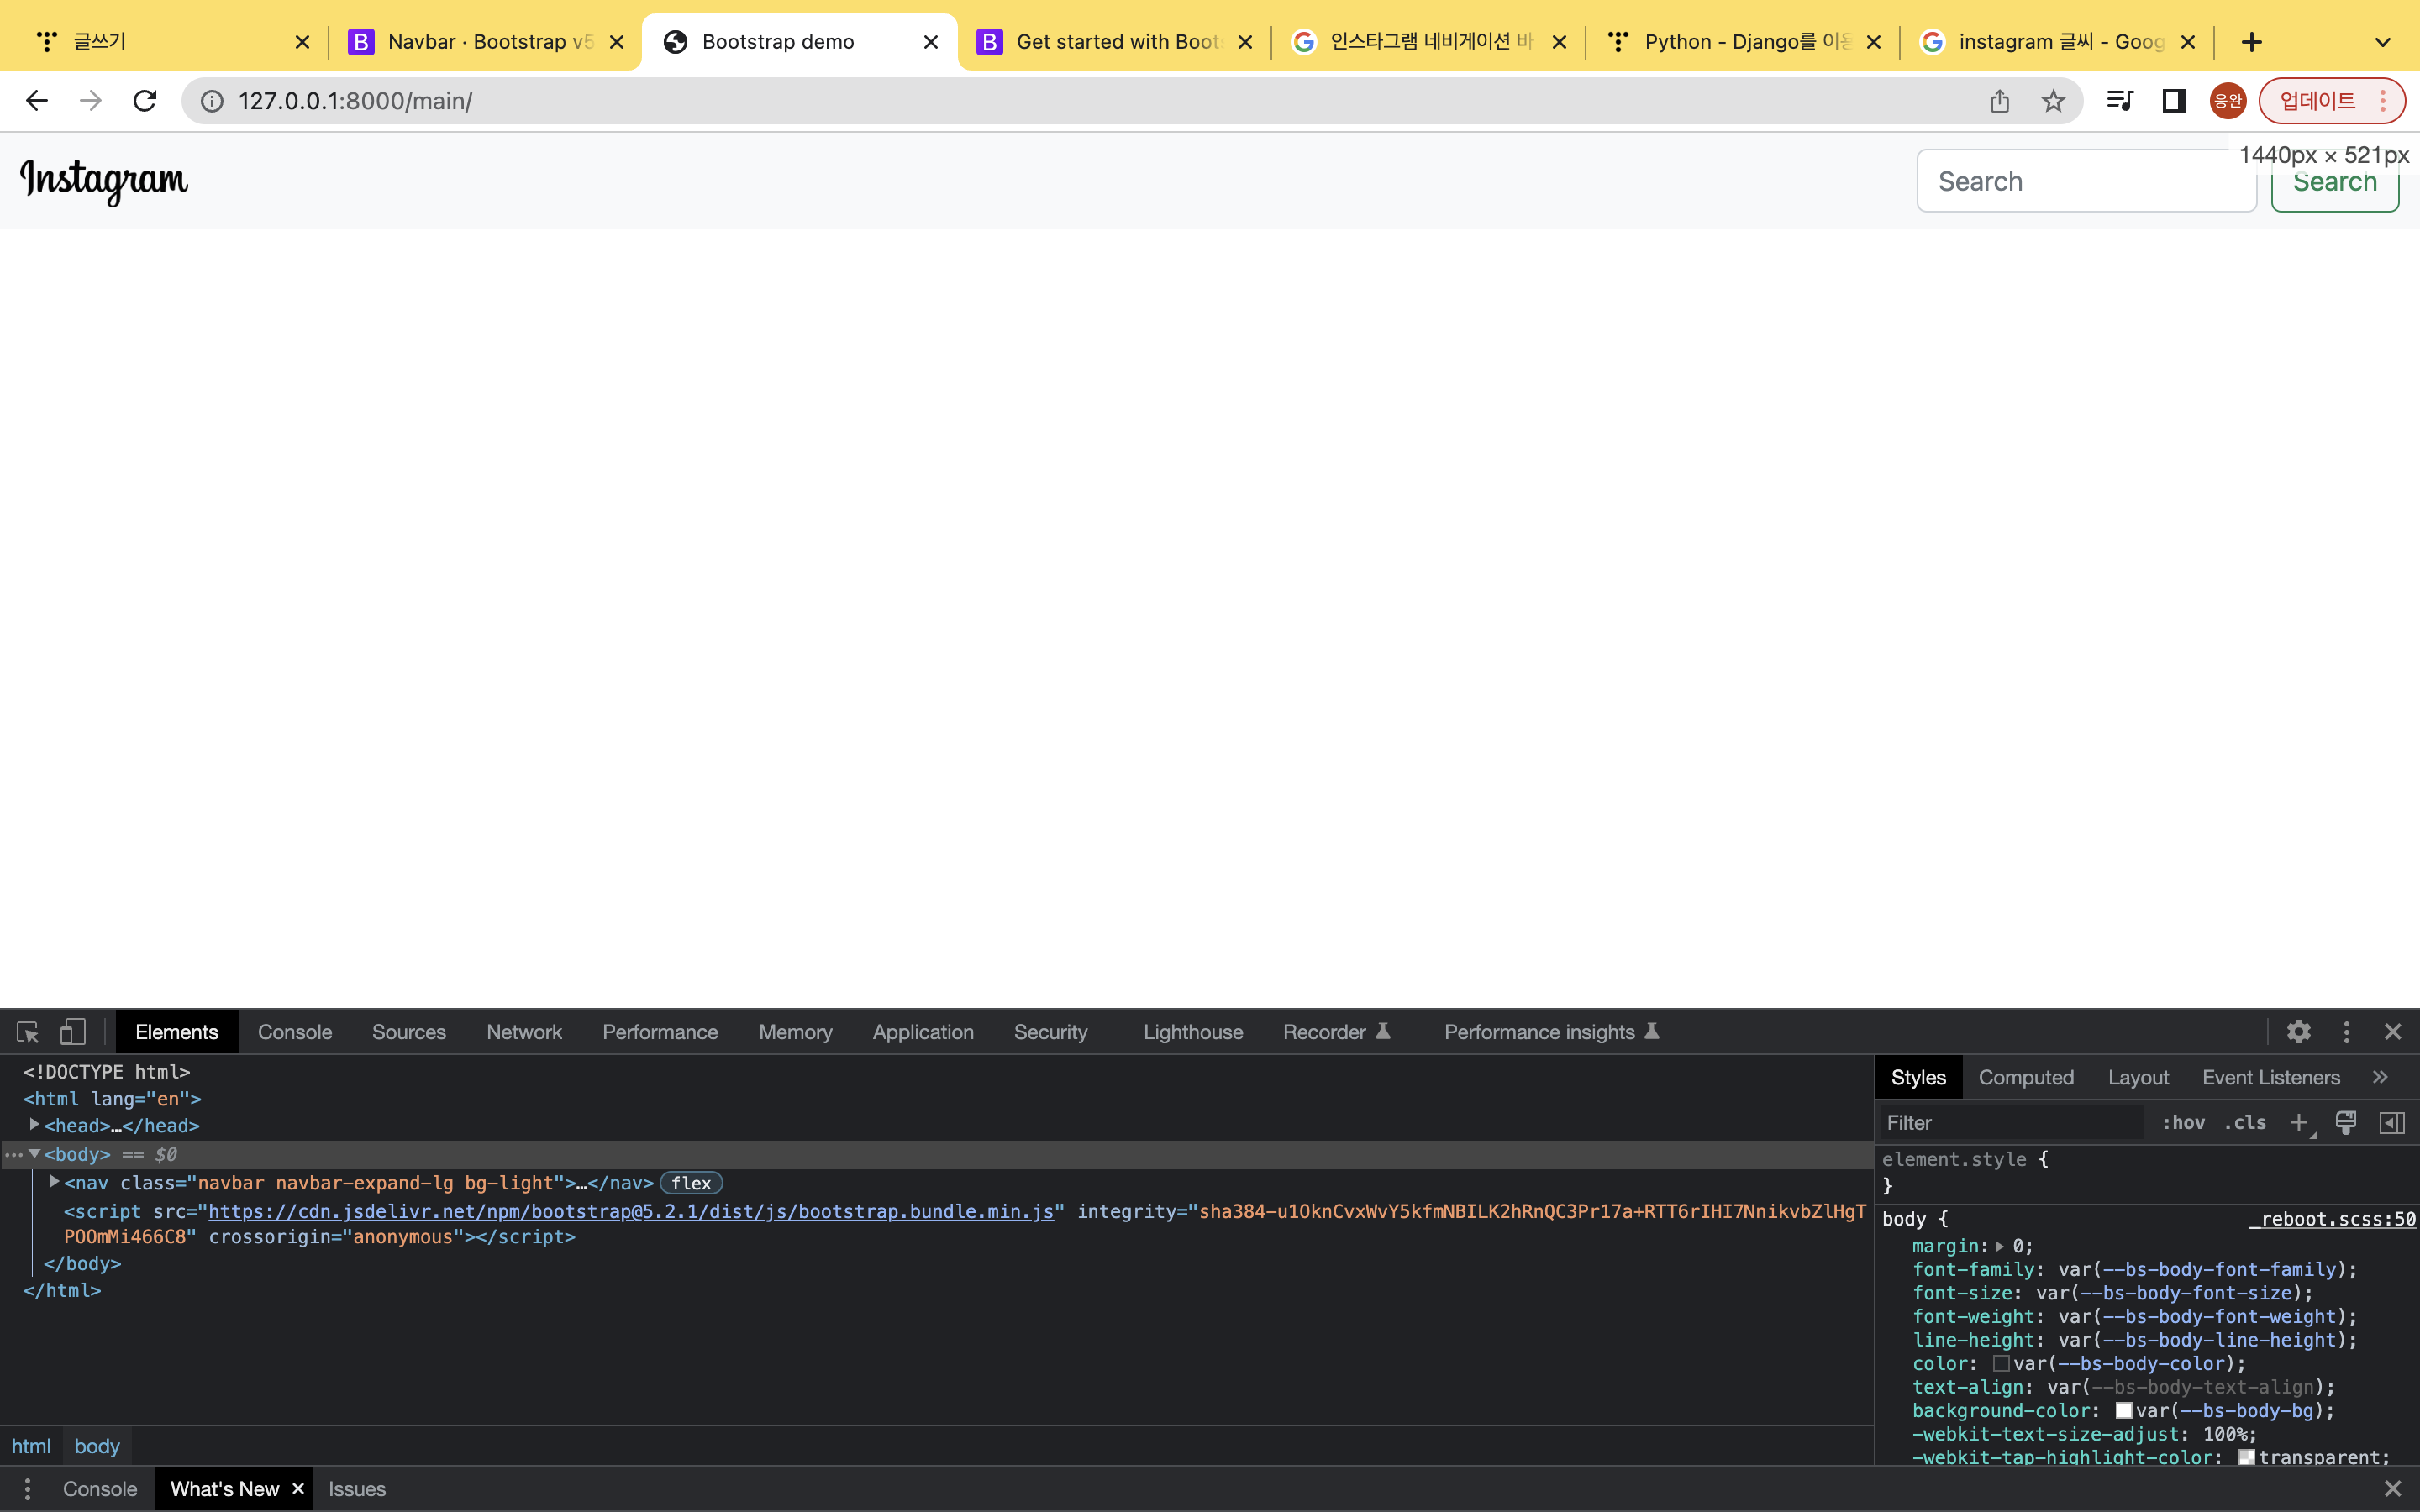Toggle the computed styles sidebar icon

pos(2392,1123)
